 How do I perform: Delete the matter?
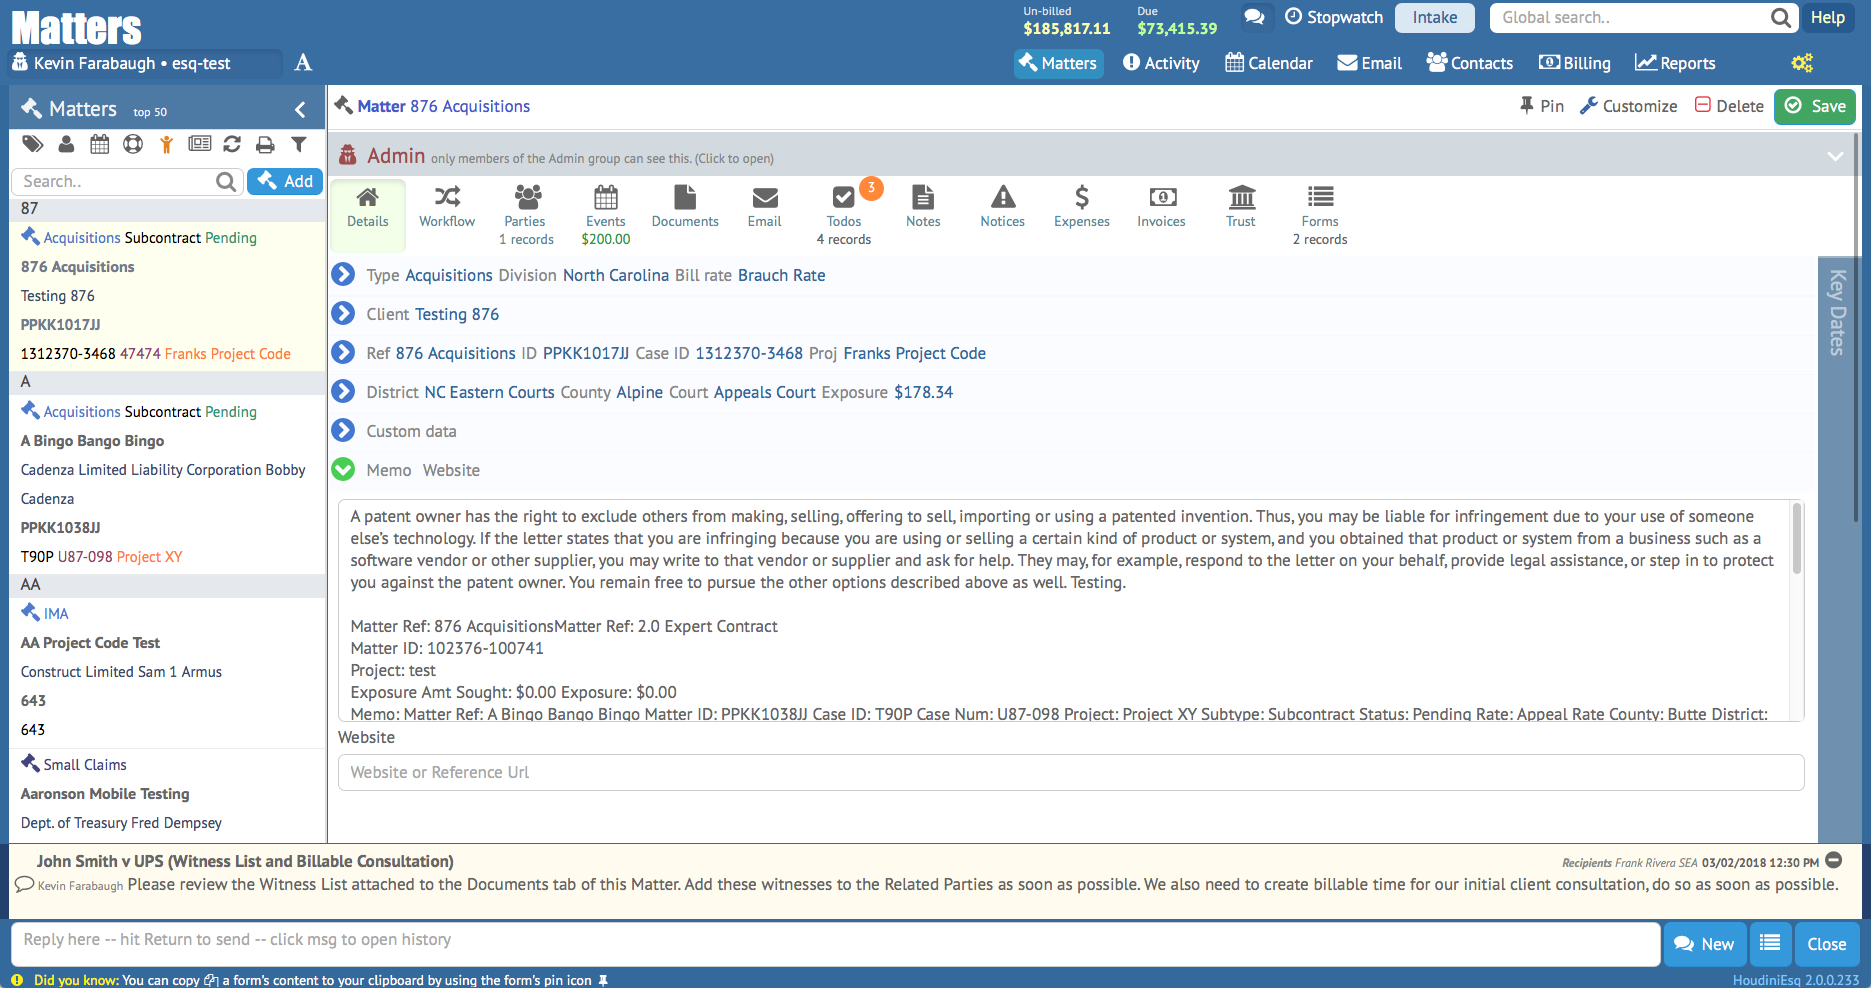[1729, 106]
